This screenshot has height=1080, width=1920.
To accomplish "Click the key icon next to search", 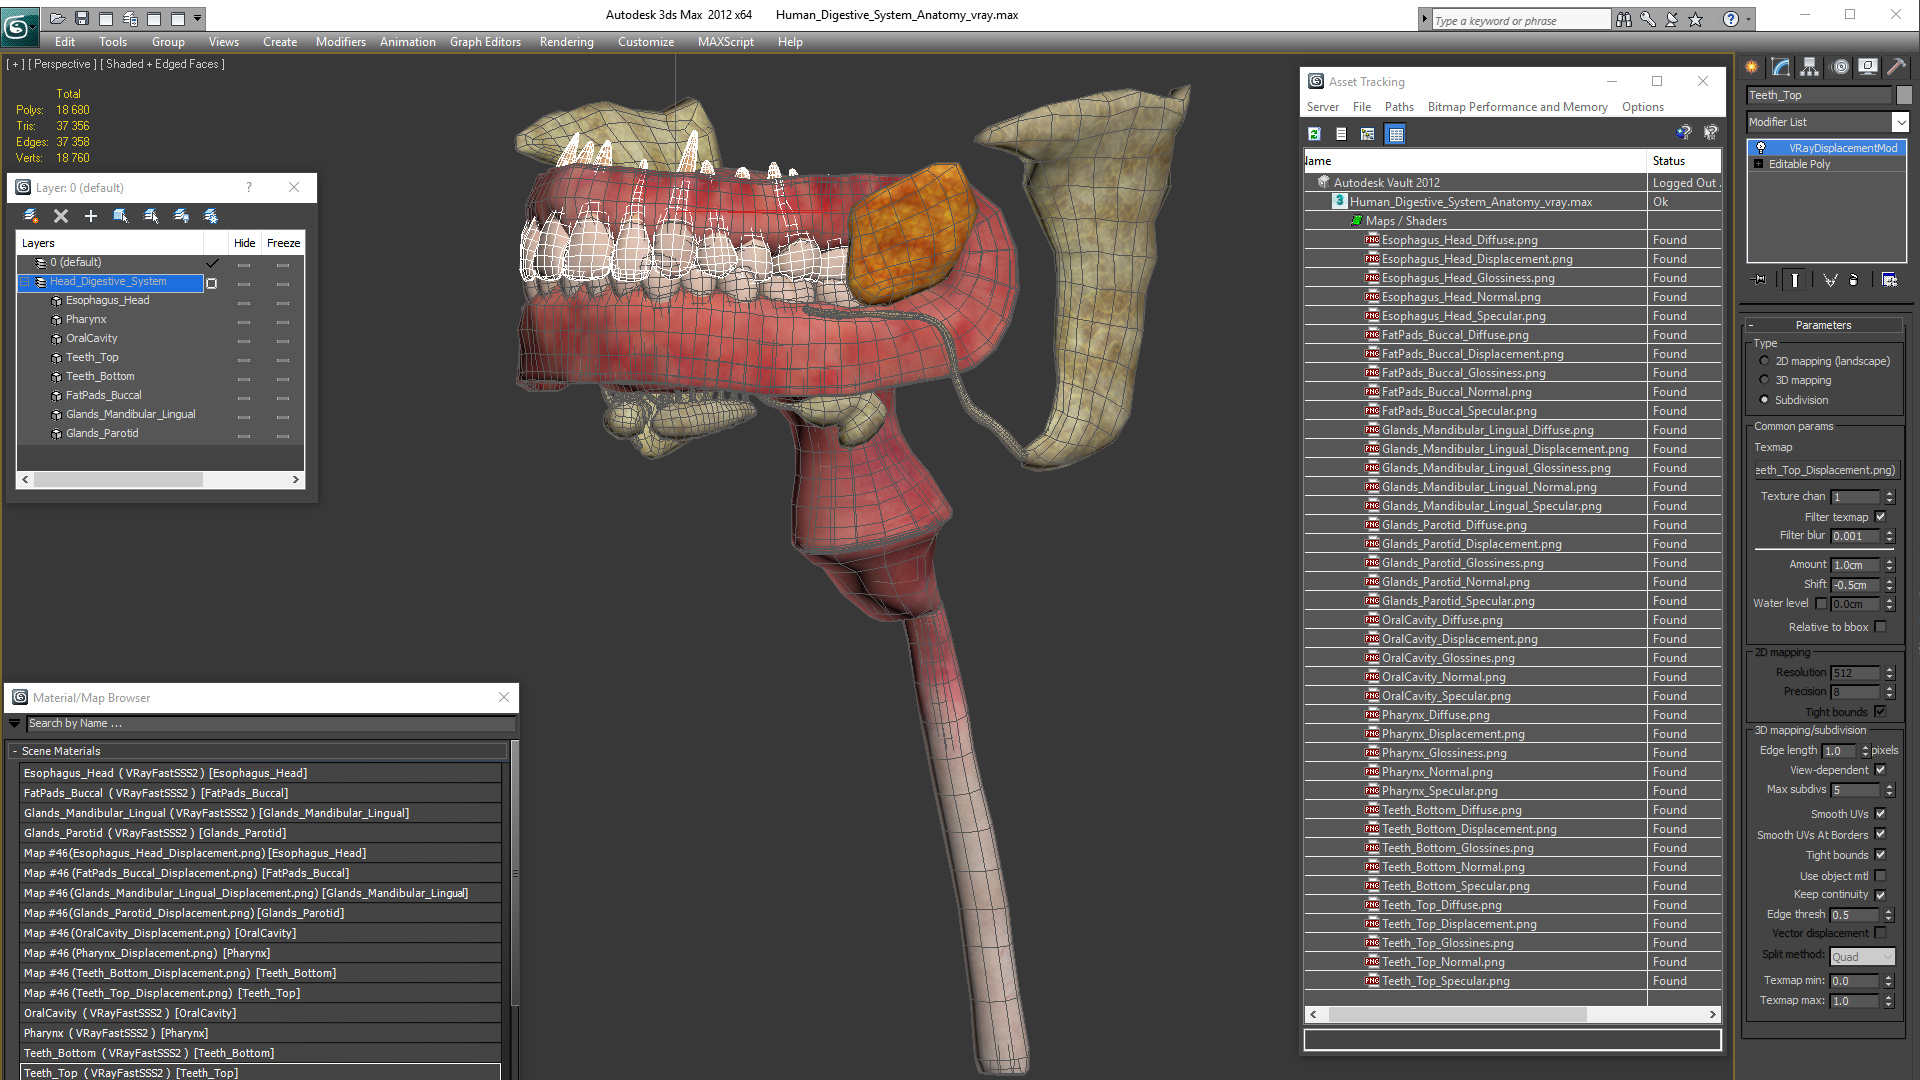I will (x=1648, y=19).
